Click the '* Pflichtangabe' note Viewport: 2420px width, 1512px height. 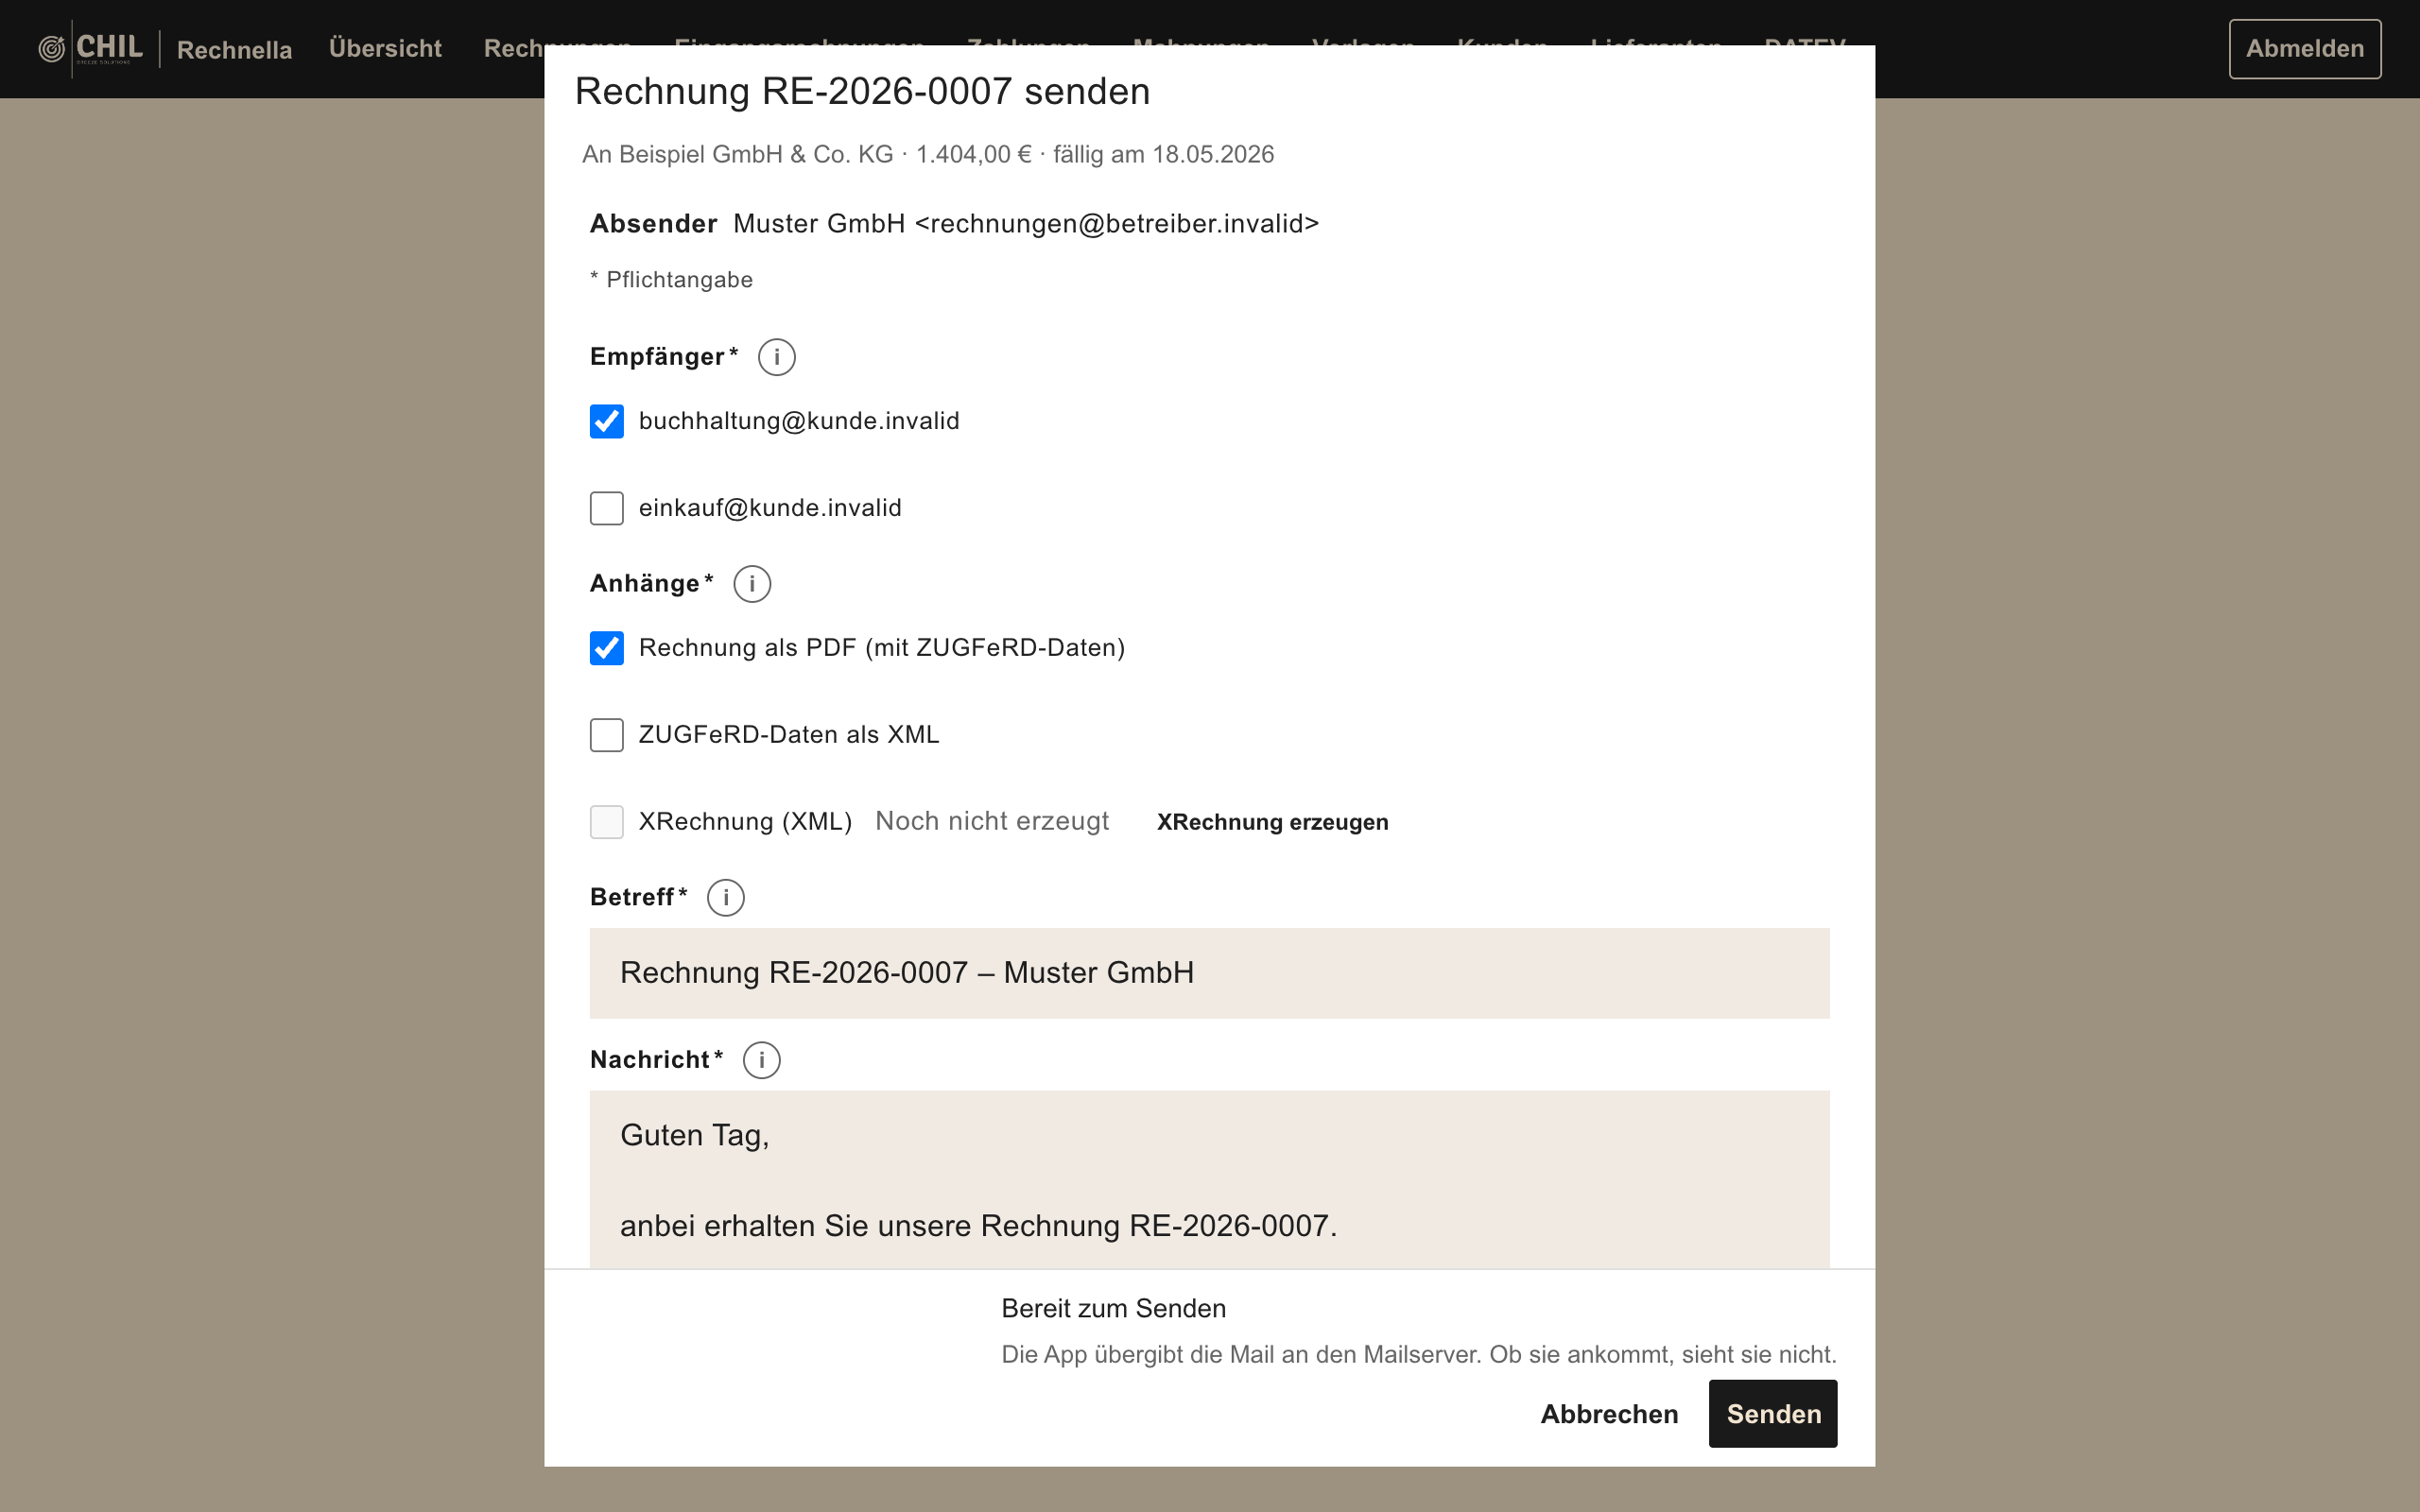pyautogui.click(x=671, y=280)
